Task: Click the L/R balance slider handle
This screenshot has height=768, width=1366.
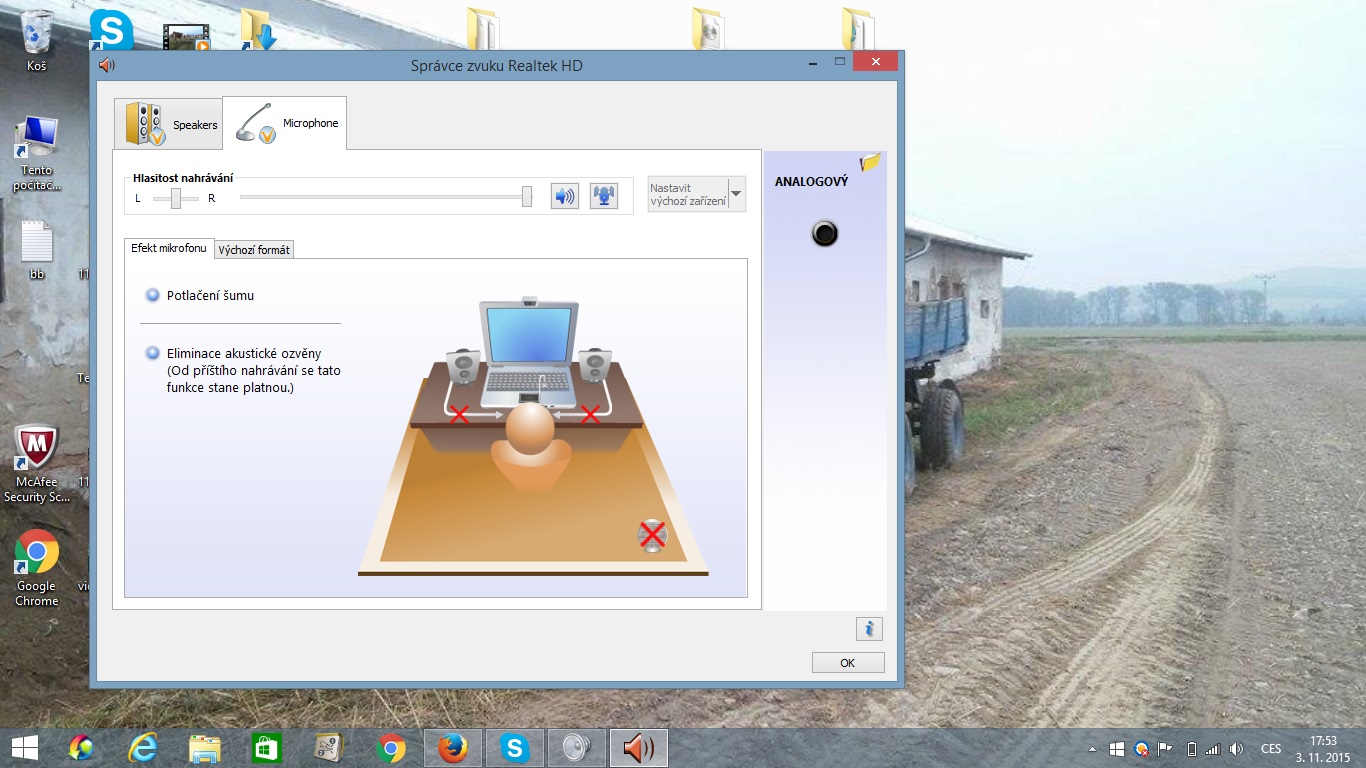Action: click(176, 198)
